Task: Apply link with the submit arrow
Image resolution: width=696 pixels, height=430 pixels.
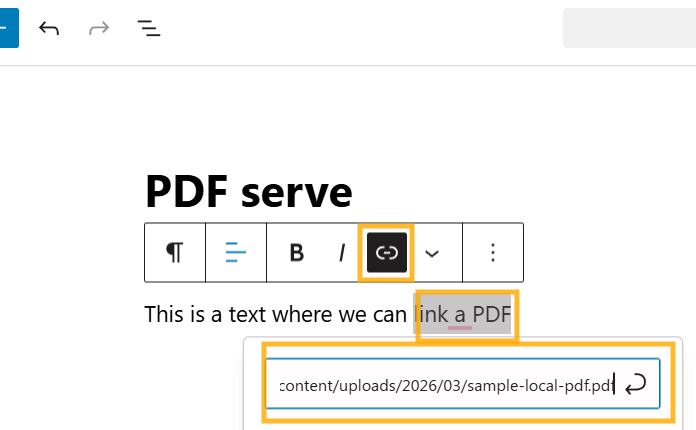Action: point(634,385)
